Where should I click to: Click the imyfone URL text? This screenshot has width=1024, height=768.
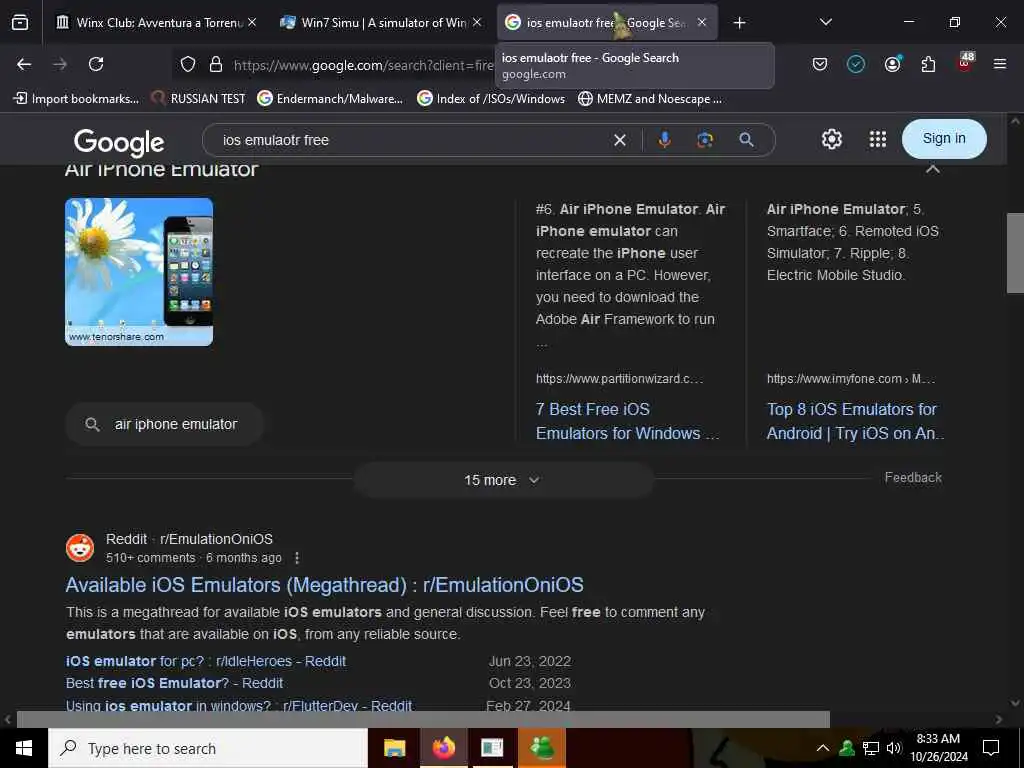[x=851, y=379]
